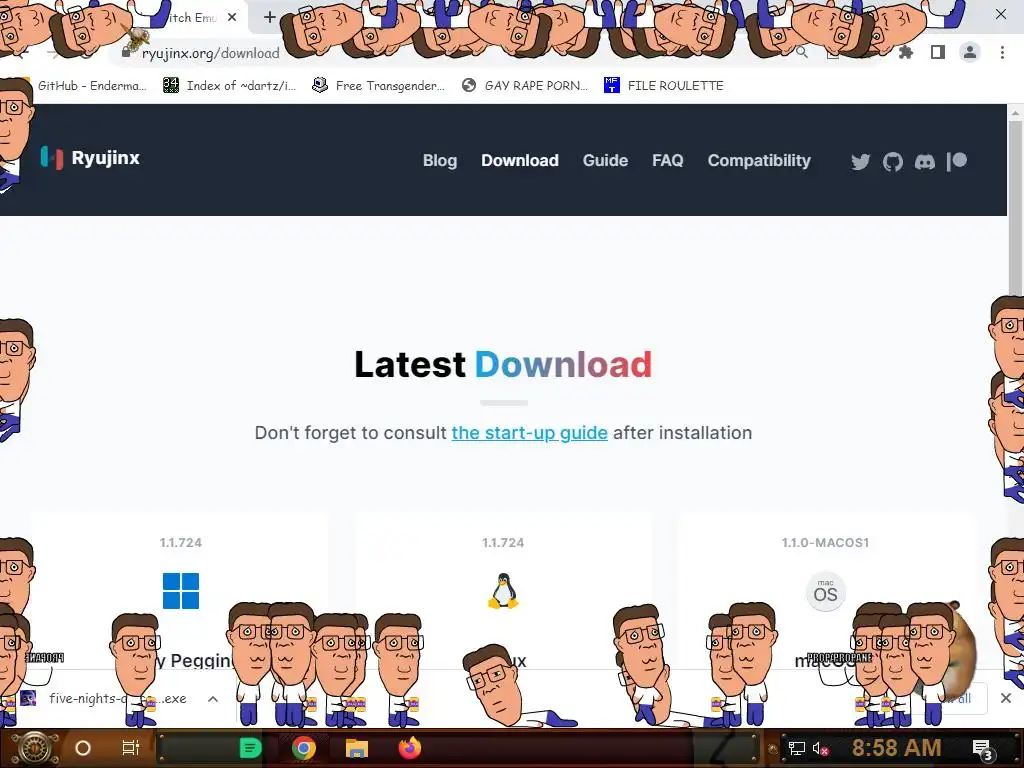1024x768 pixels.
Task: Click the ryujinx.org/download address bar
Action: tap(211, 53)
